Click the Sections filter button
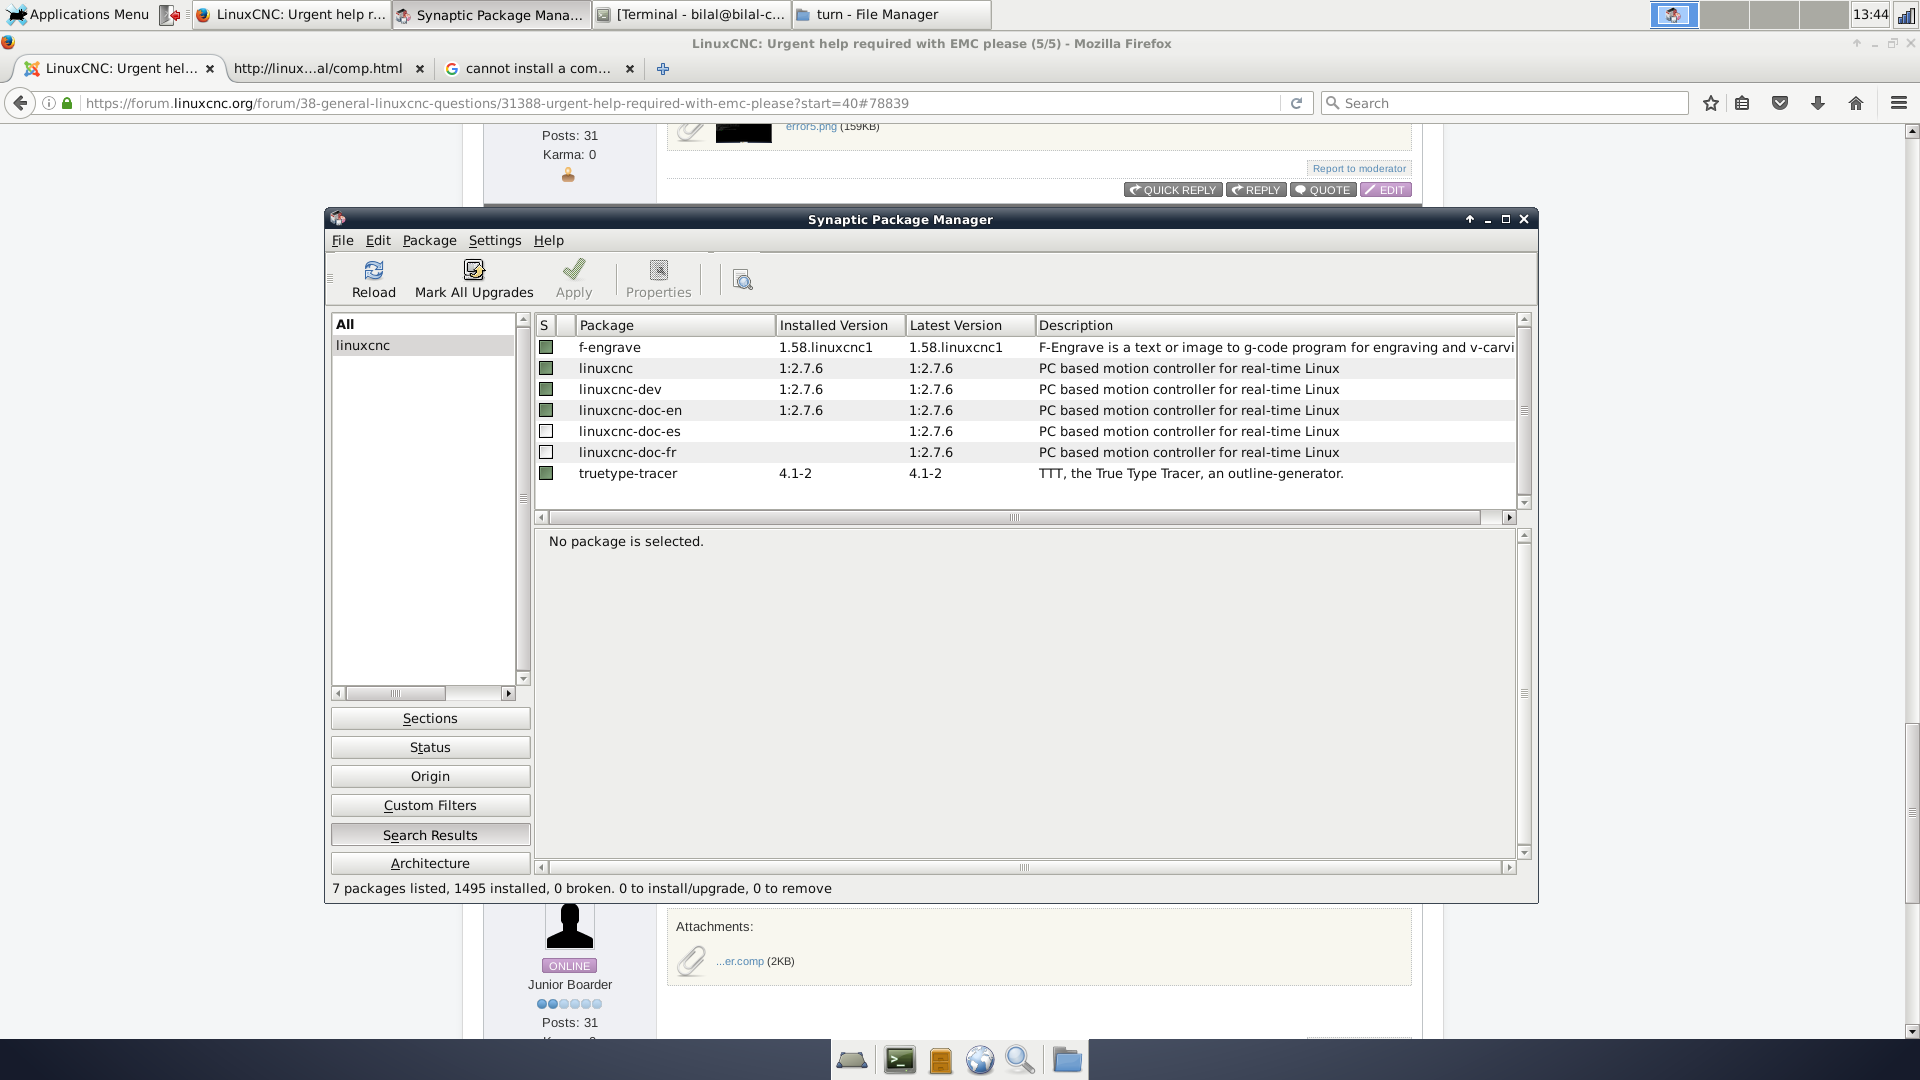The height and width of the screenshot is (1080, 1920). (x=430, y=719)
